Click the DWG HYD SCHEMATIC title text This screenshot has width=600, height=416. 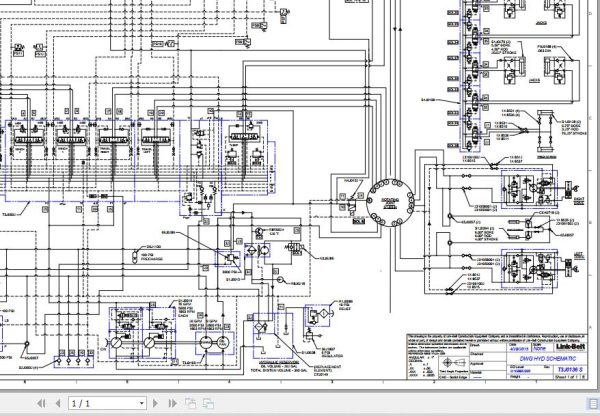[548, 359]
